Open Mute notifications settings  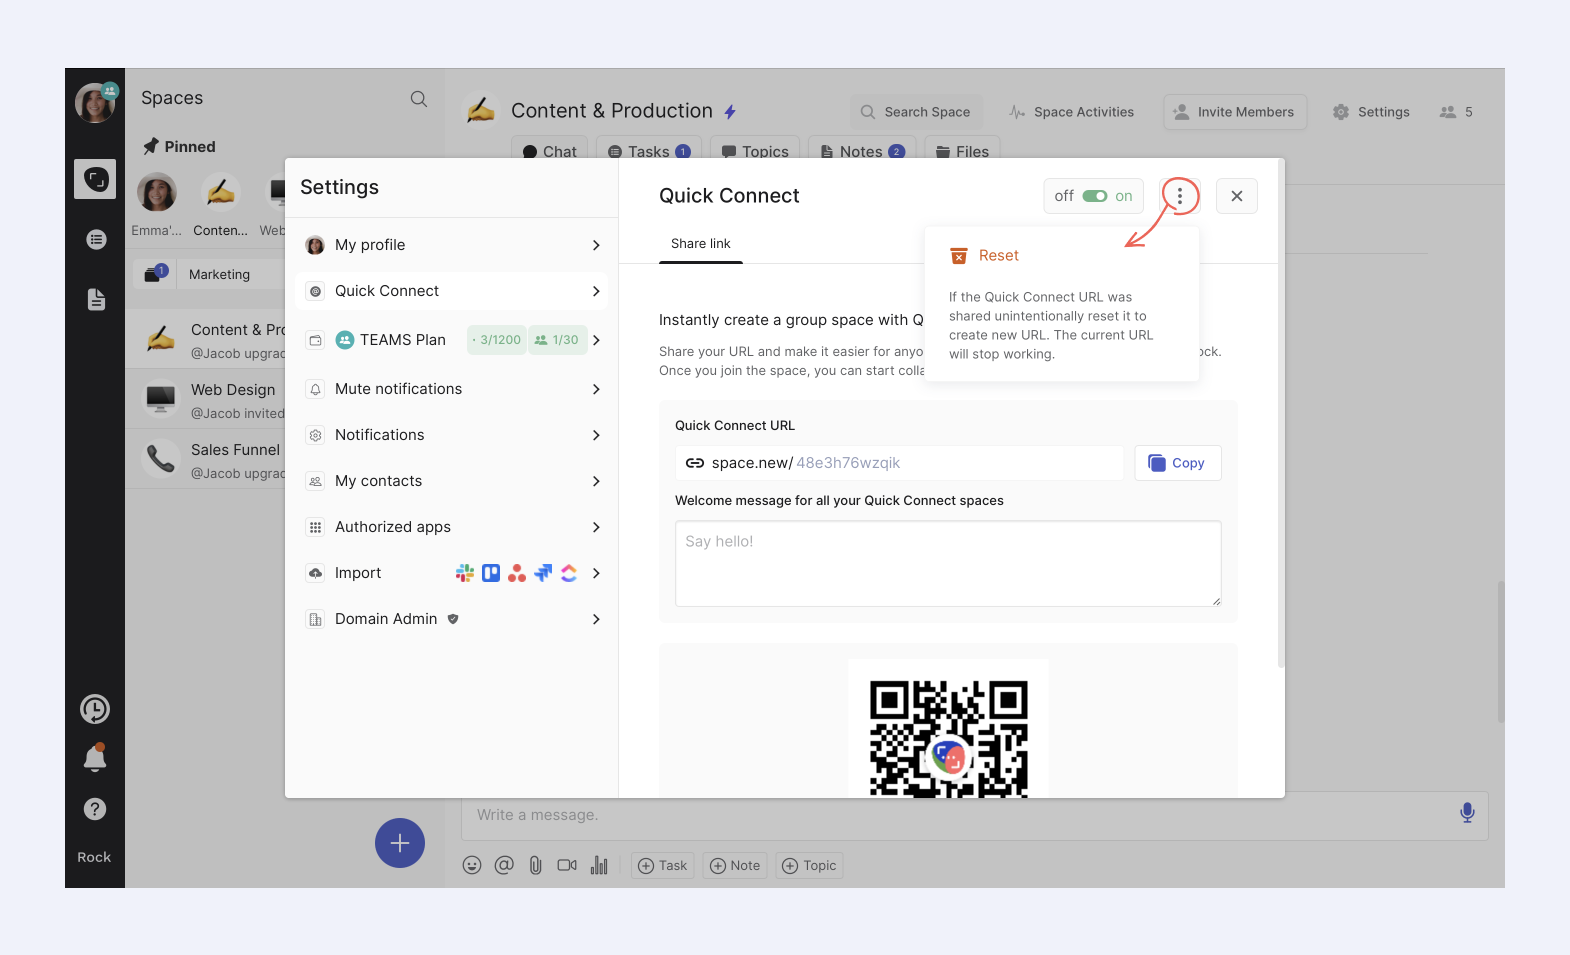click(452, 389)
